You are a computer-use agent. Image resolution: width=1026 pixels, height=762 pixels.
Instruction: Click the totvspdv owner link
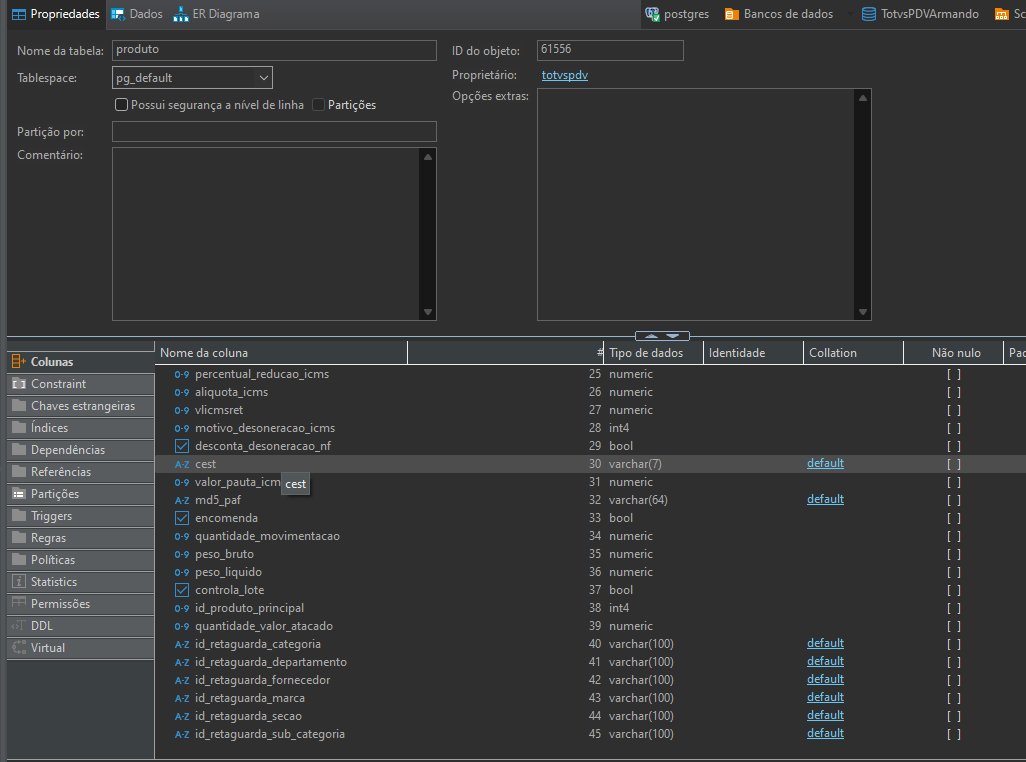(x=565, y=75)
